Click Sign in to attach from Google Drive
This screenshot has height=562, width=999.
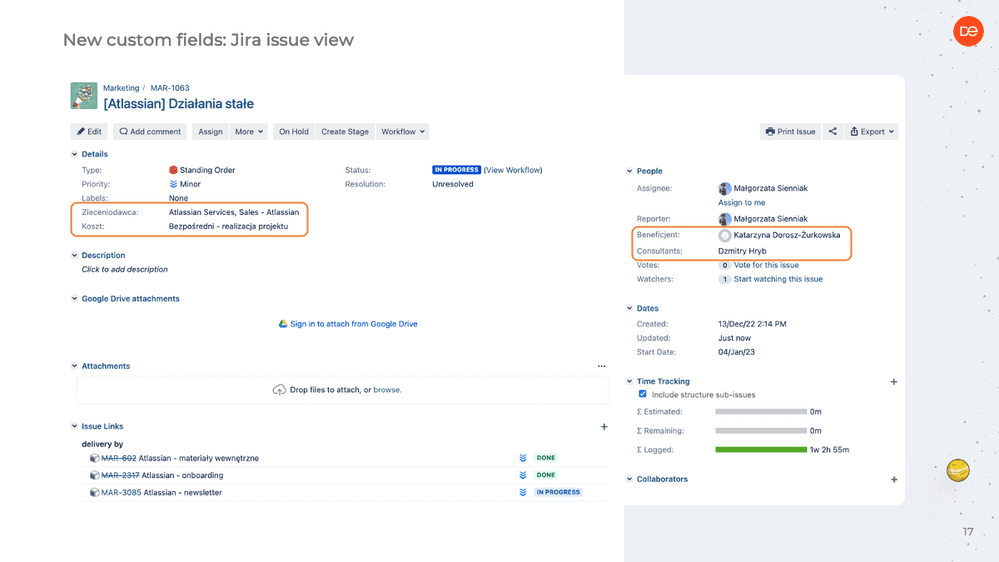click(353, 324)
